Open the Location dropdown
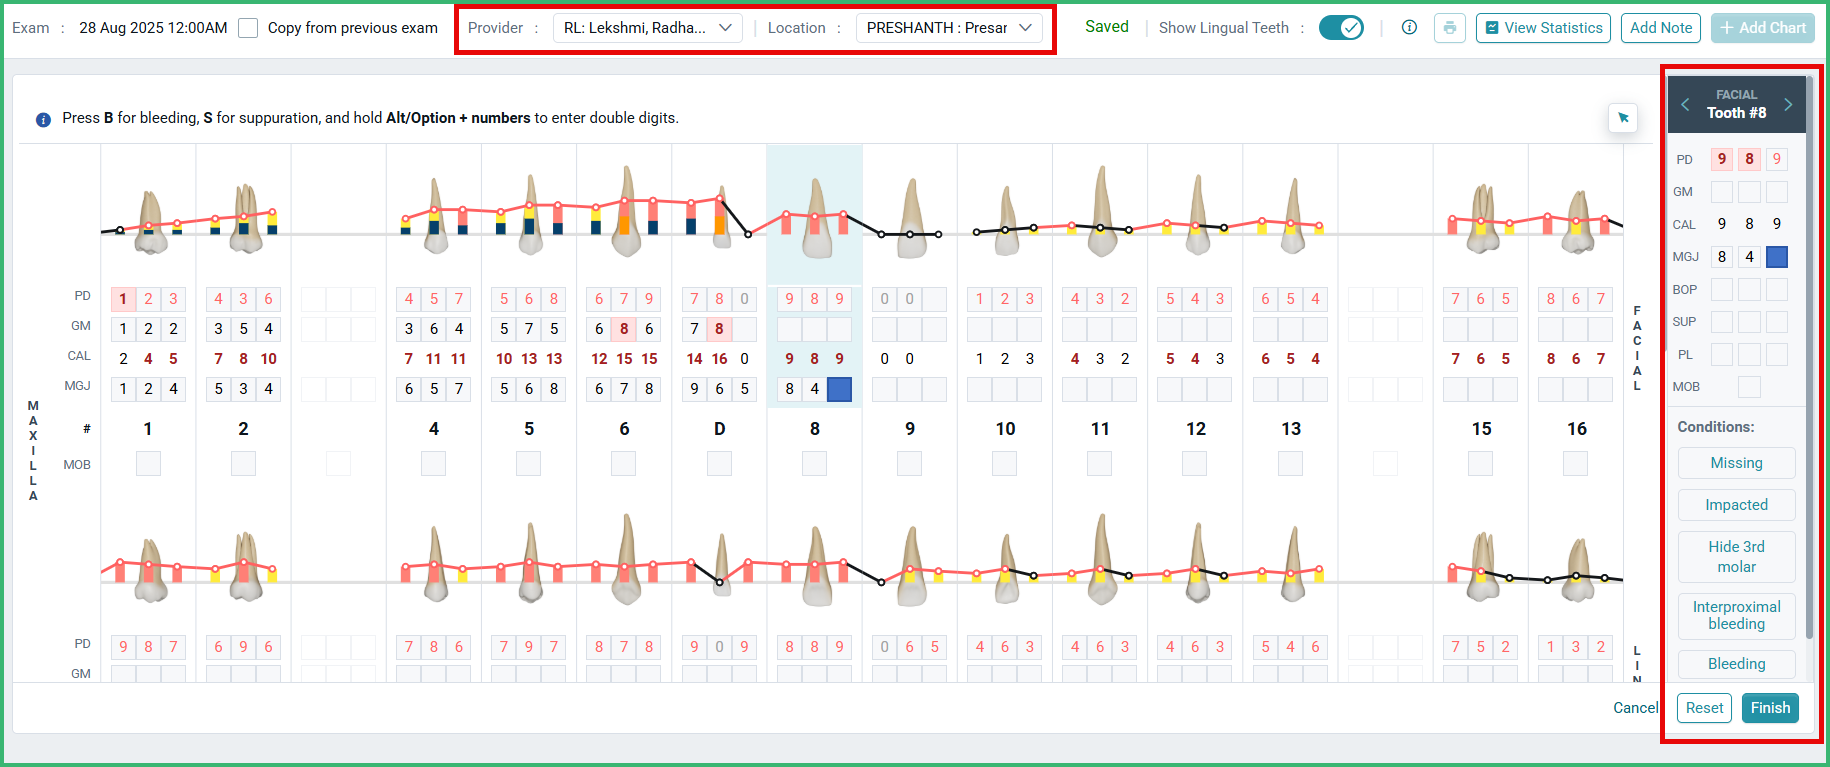 click(x=949, y=28)
